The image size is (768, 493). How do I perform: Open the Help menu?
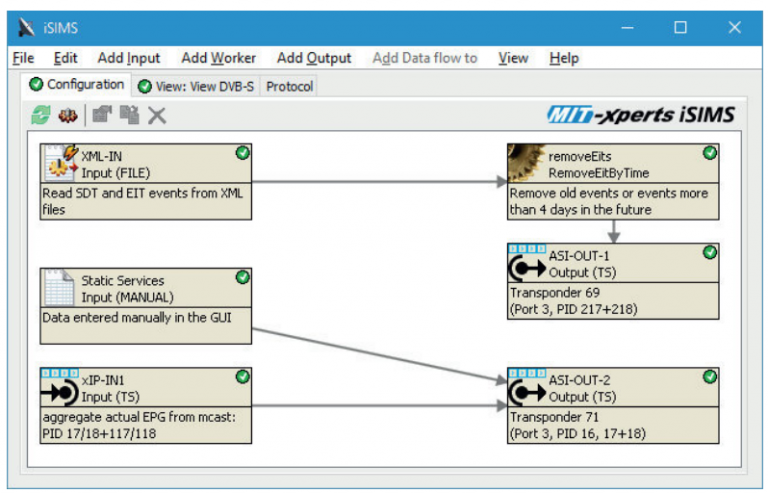click(x=563, y=58)
